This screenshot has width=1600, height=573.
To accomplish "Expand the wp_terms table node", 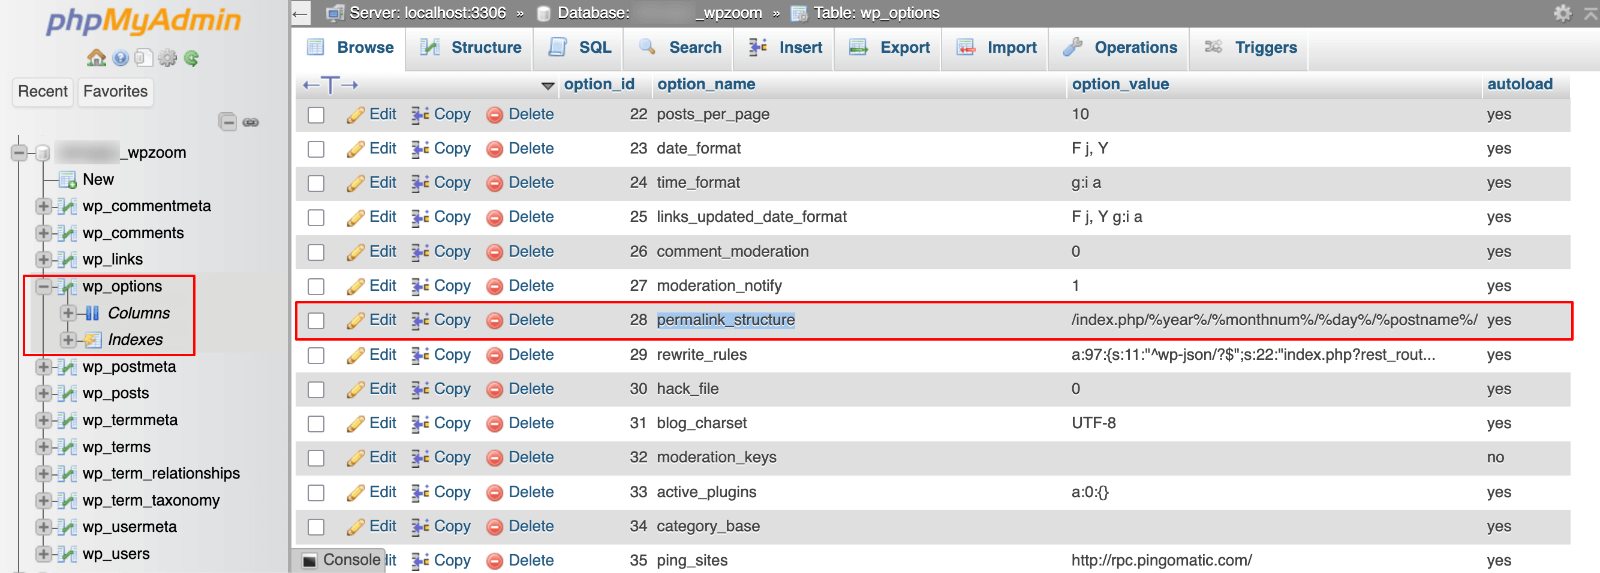I will 43,447.
